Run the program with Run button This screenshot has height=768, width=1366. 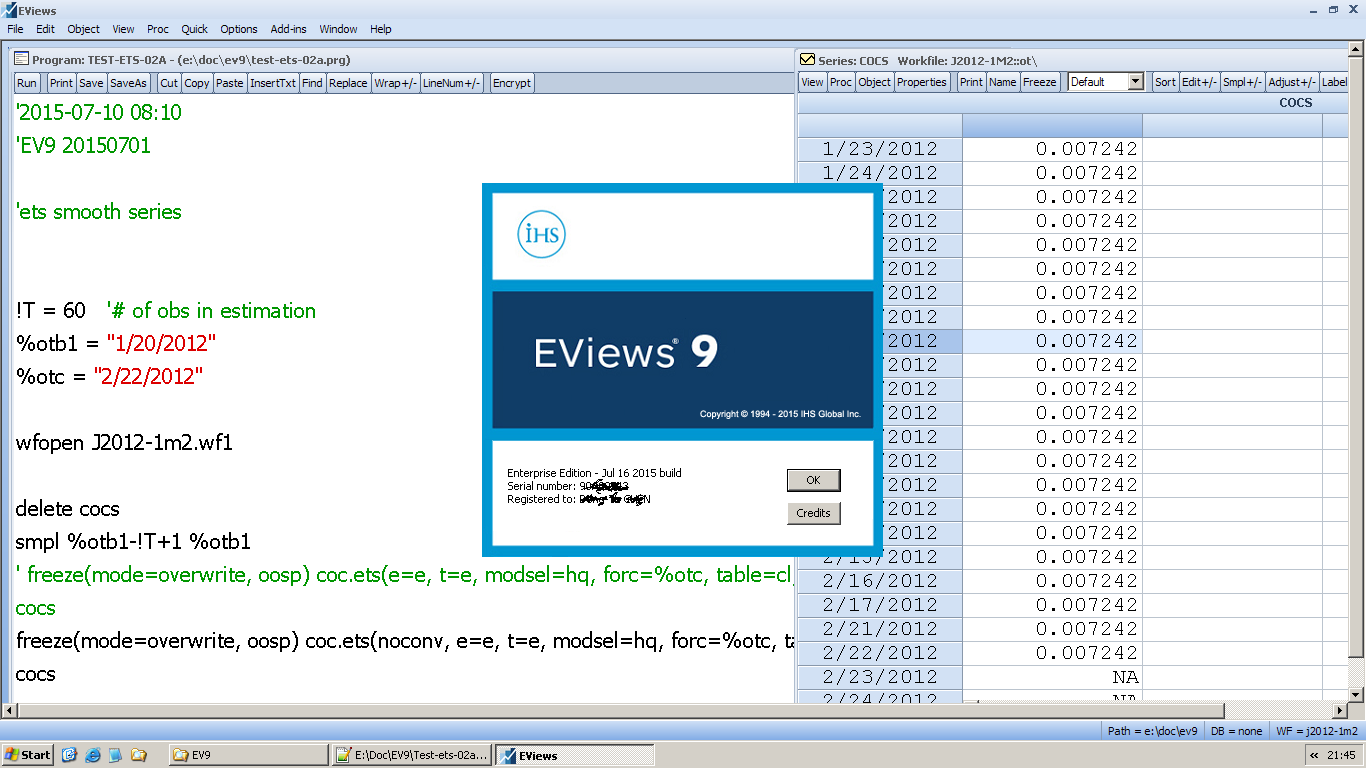coord(27,83)
